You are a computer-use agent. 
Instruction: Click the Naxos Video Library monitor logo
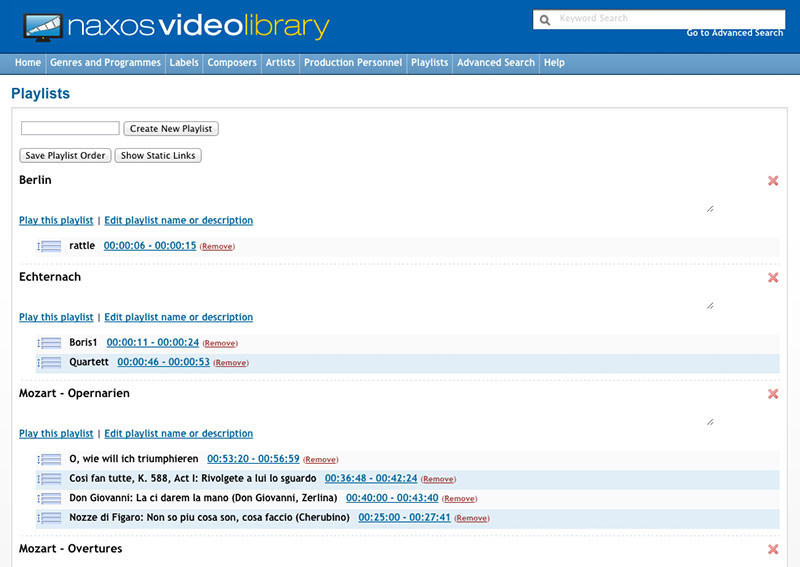click(36, 27)
